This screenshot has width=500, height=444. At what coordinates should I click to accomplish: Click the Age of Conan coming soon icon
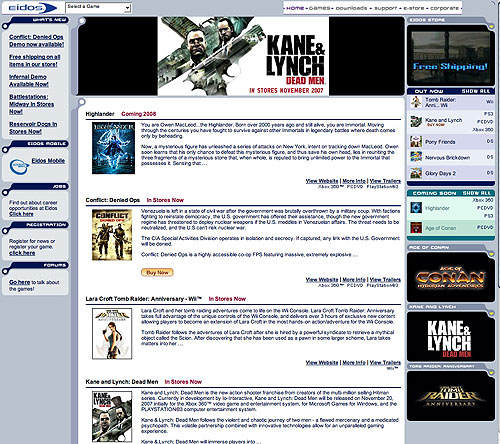point(416,228)
